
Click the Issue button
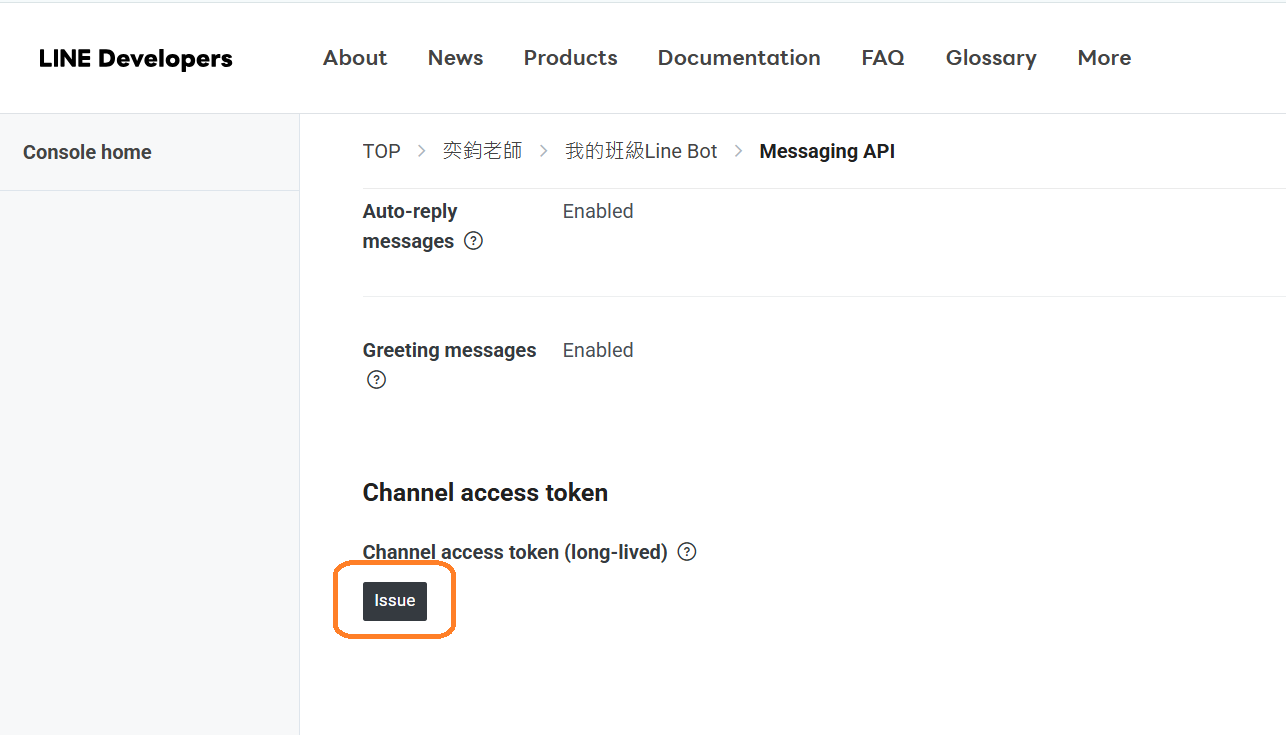click(395, 601)
